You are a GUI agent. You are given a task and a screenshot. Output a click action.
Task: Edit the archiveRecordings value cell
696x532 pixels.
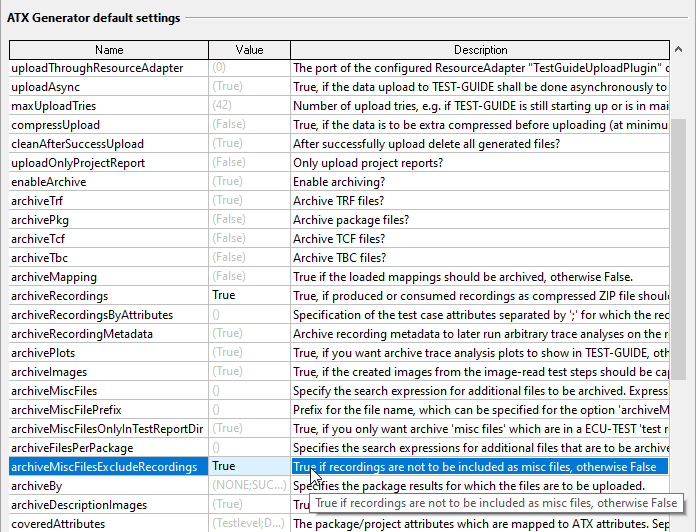click(x=249, y=296)
